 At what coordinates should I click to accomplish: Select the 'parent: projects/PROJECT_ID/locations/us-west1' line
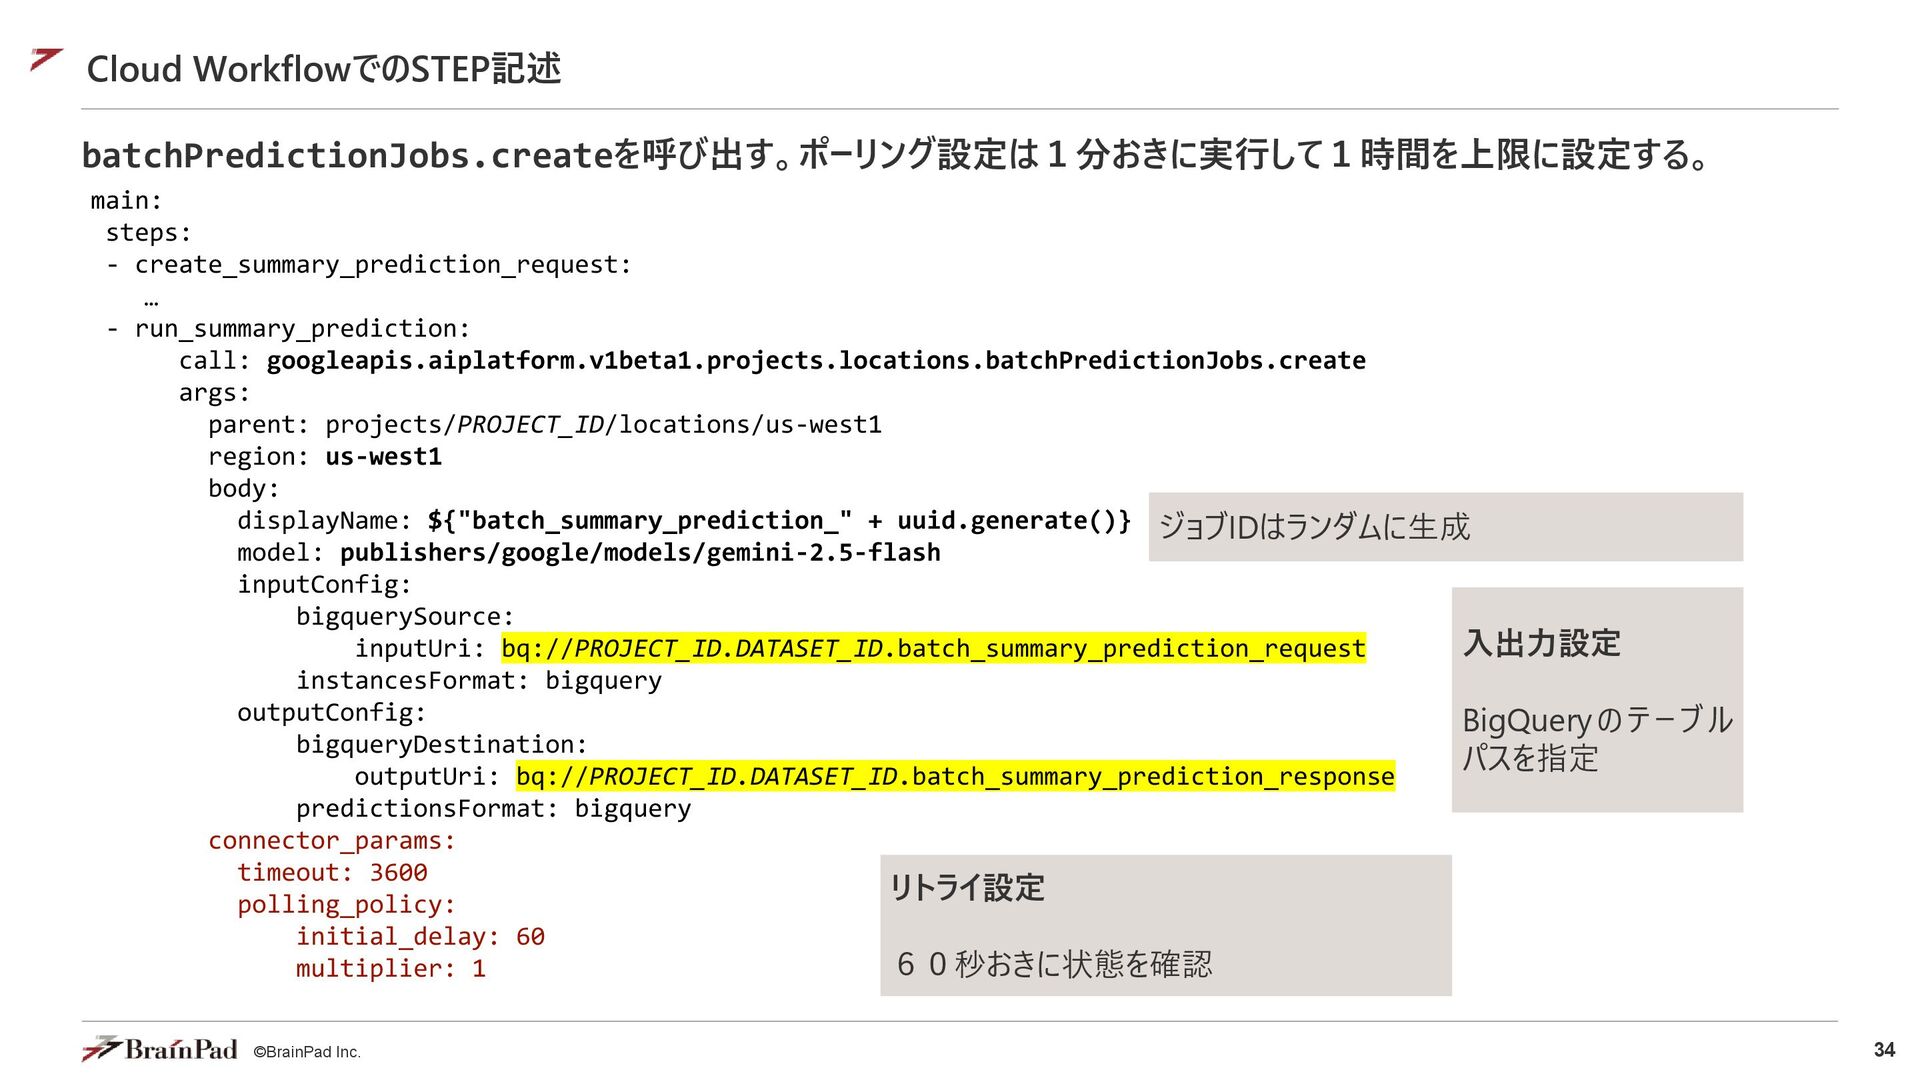click(545, 425)
